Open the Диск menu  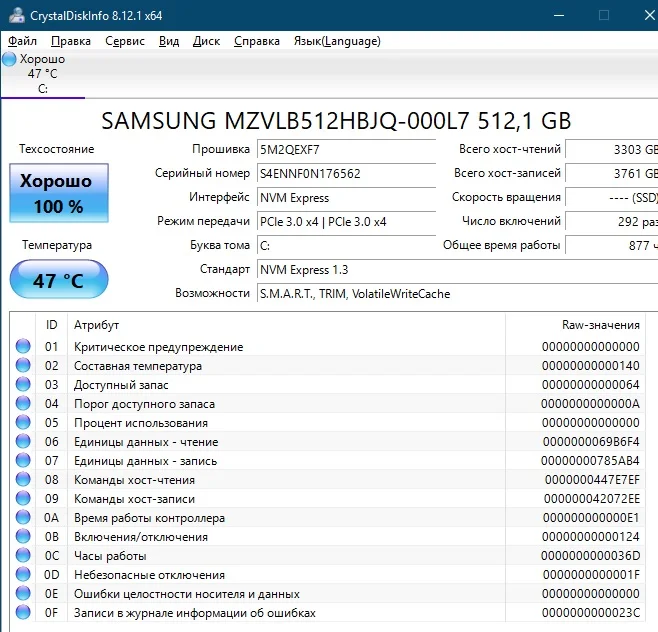[x=206, y=41]
